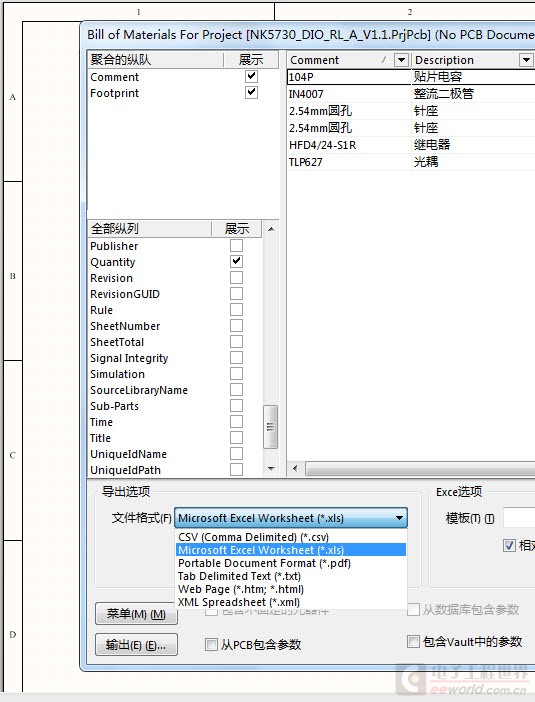Select the IN4007 comment cell
Screen dimensions: 535x702
pos(349,94)
